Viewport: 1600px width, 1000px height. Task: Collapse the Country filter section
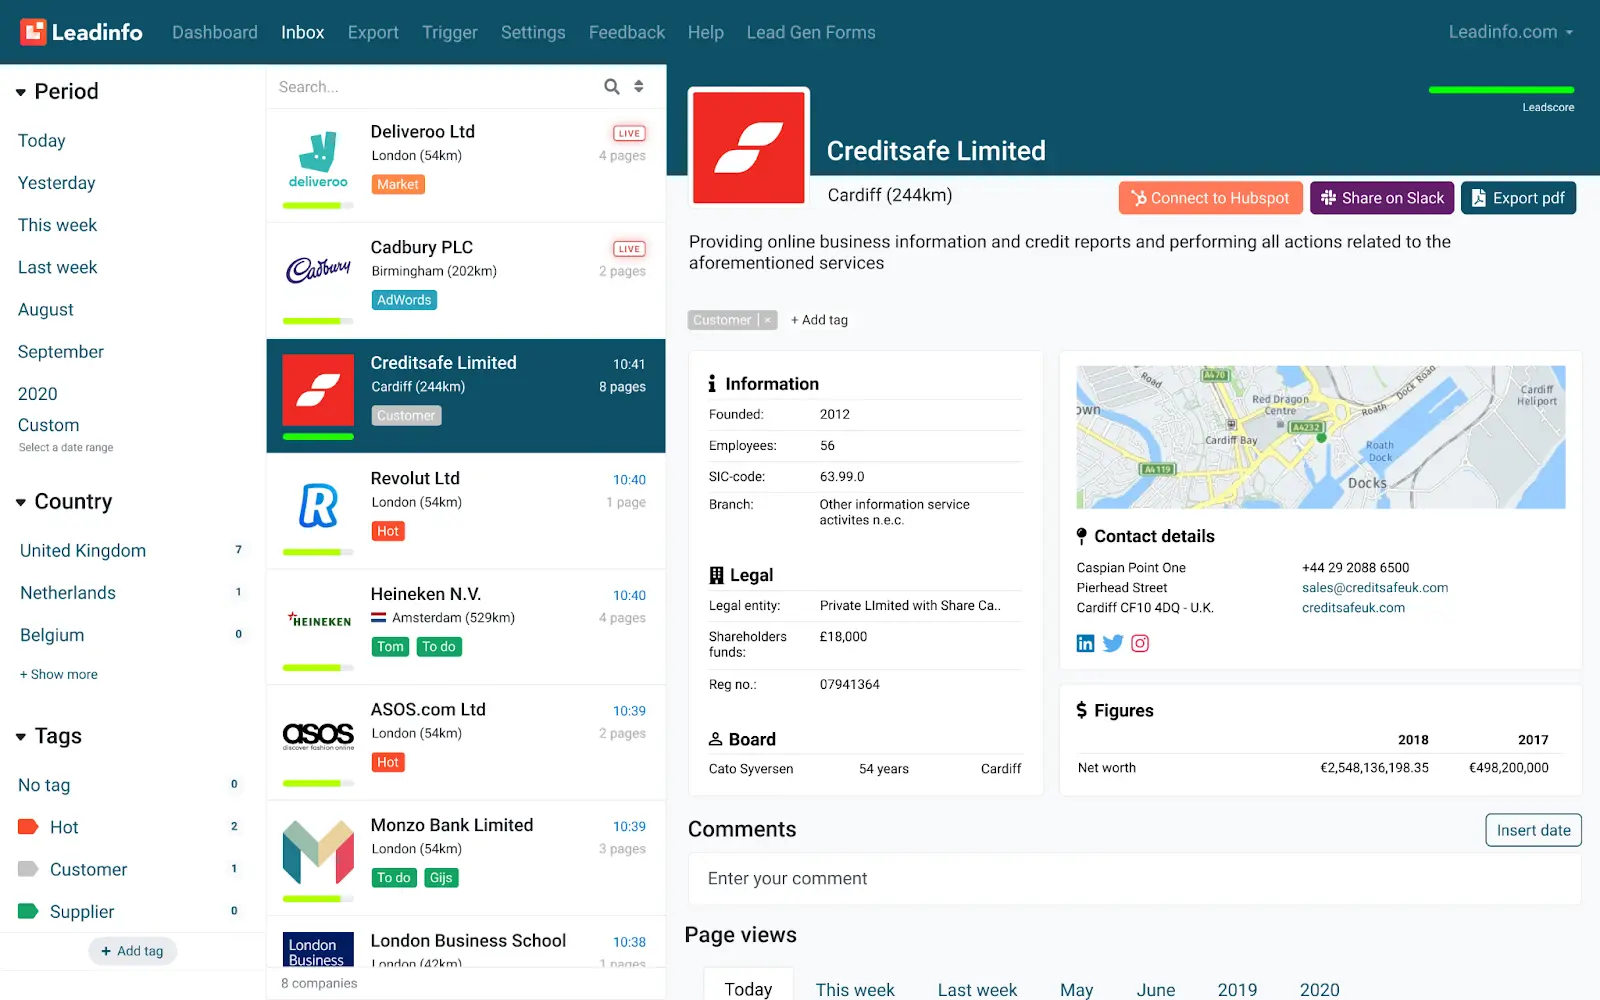pos(21,501)
